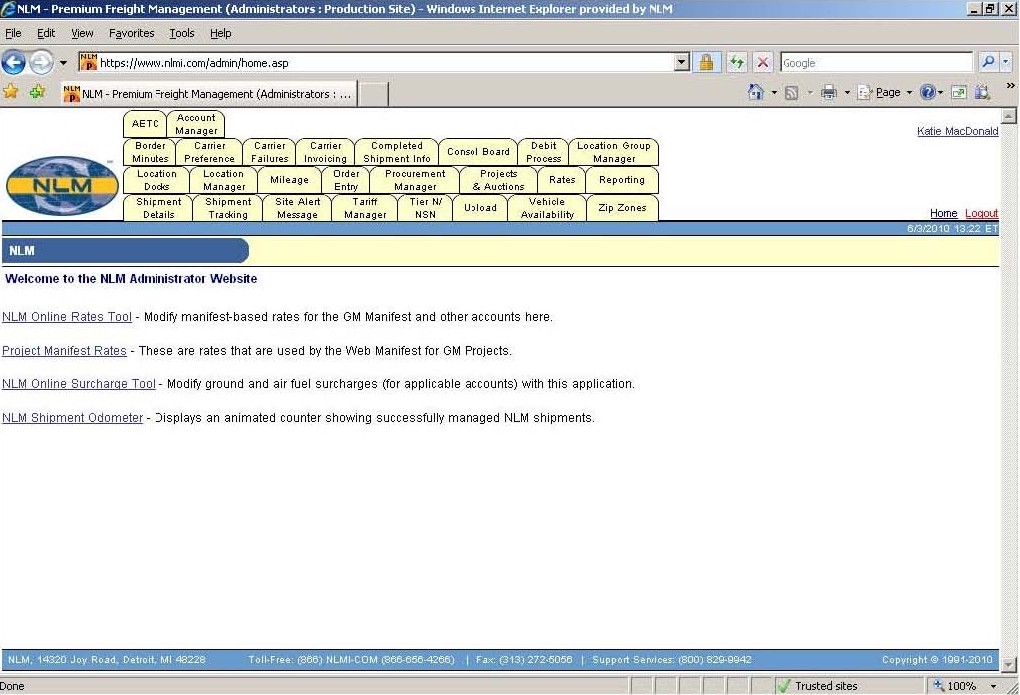The height and width of the screenshot is (695, 1020).
Task: Click the RSS feeds icon
Action: [x=792, y=93]
